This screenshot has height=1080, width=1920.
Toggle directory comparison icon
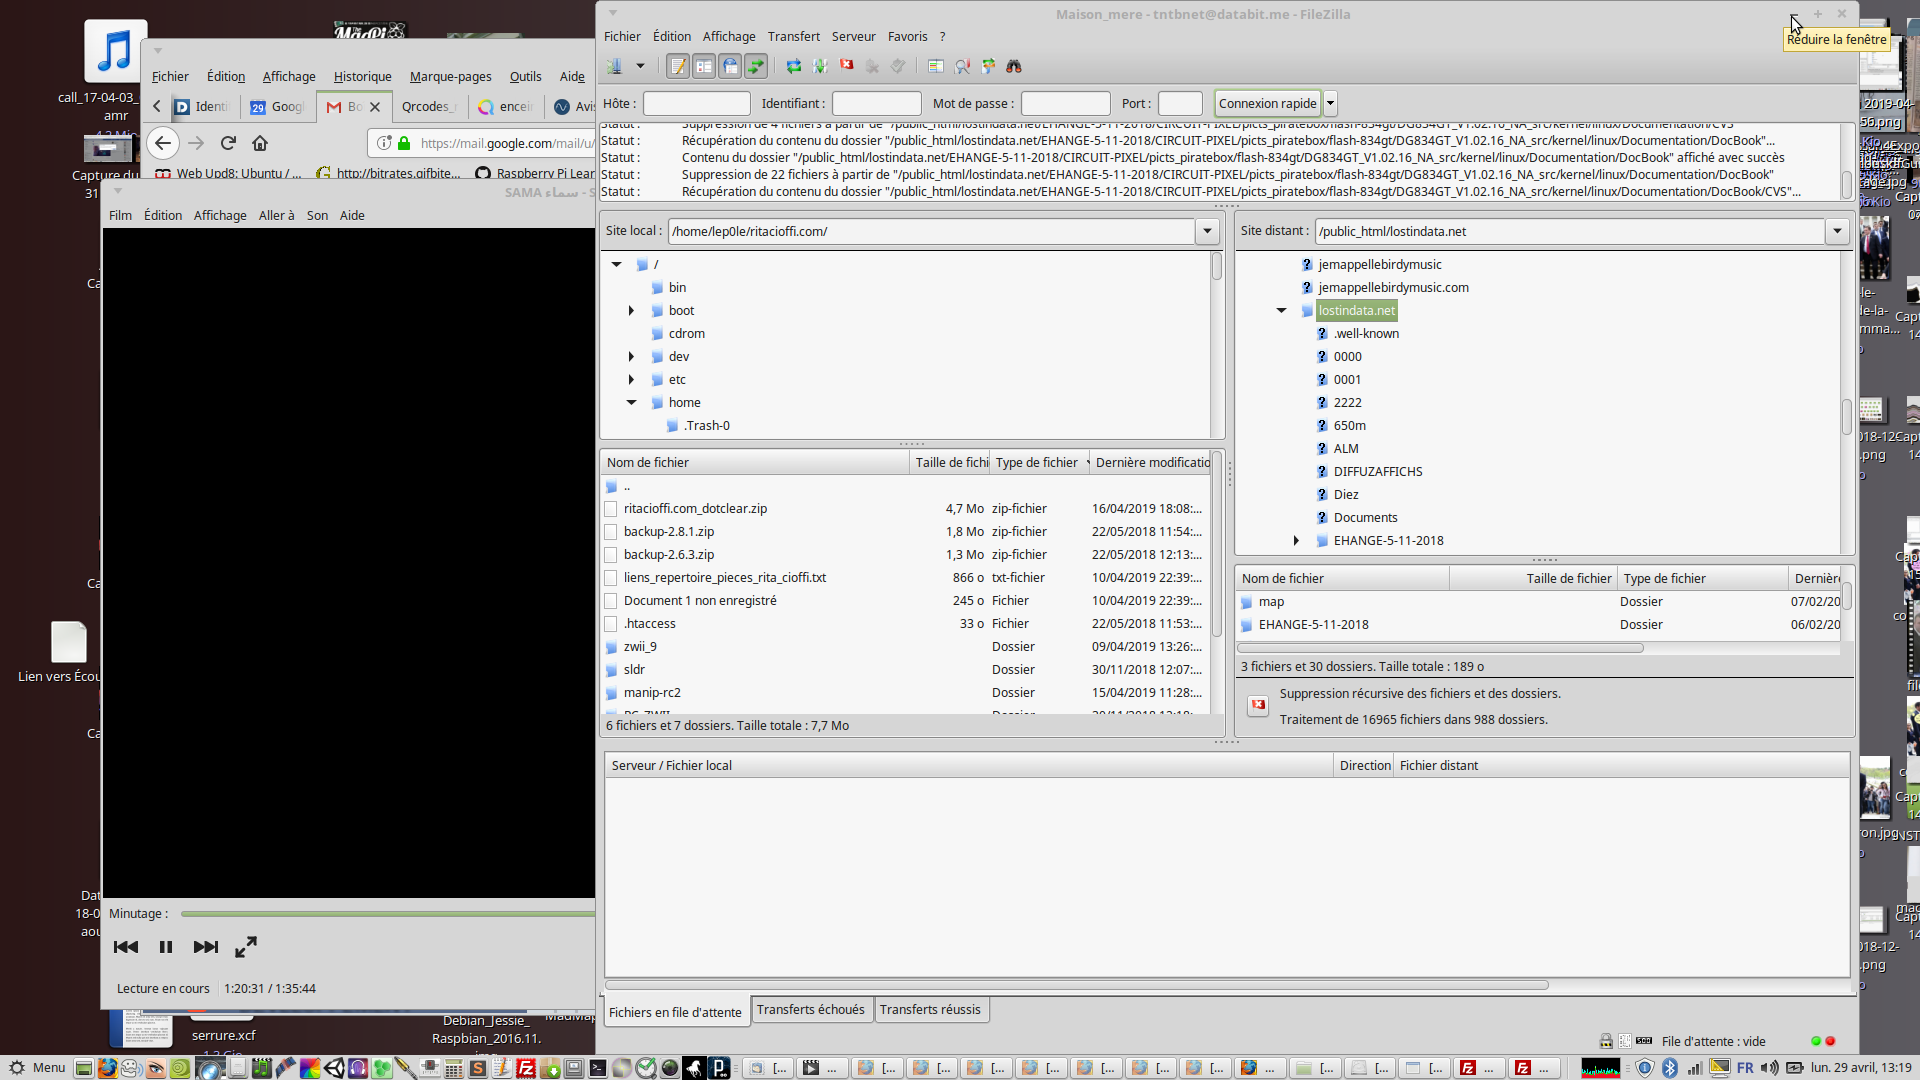pos(962,67)
